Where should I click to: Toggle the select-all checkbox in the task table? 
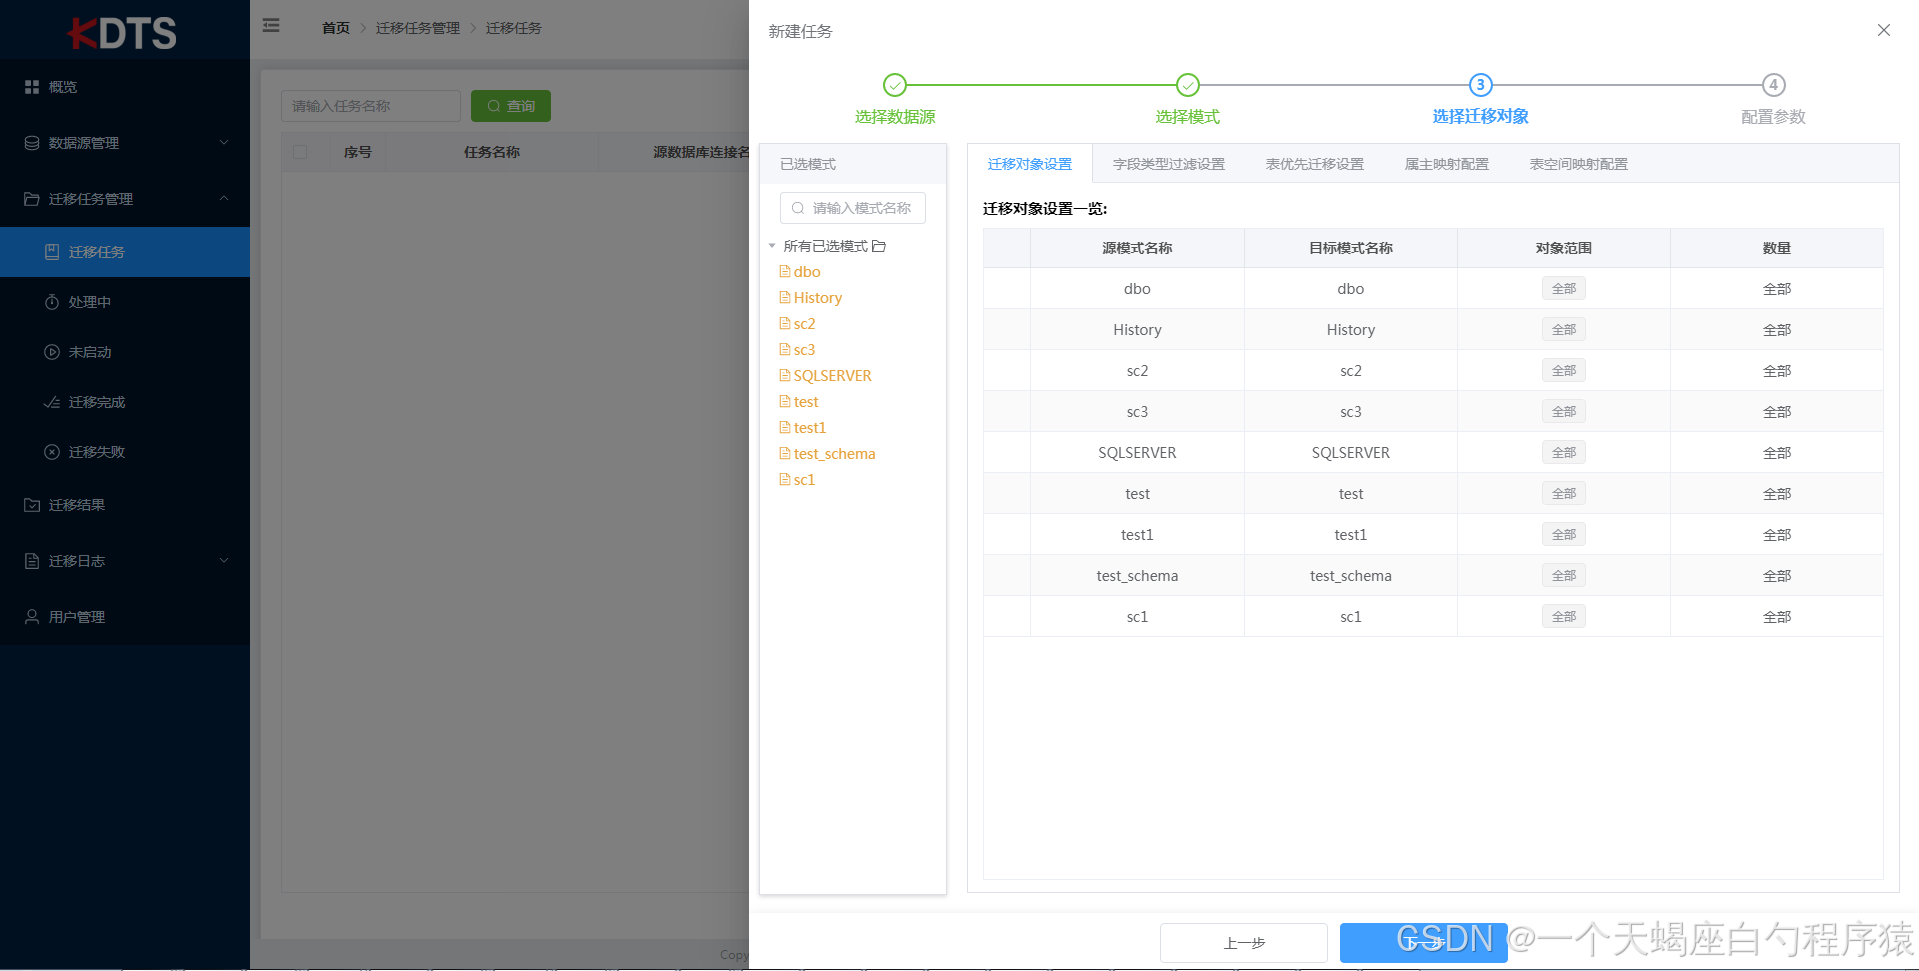[x=300, y=152]
